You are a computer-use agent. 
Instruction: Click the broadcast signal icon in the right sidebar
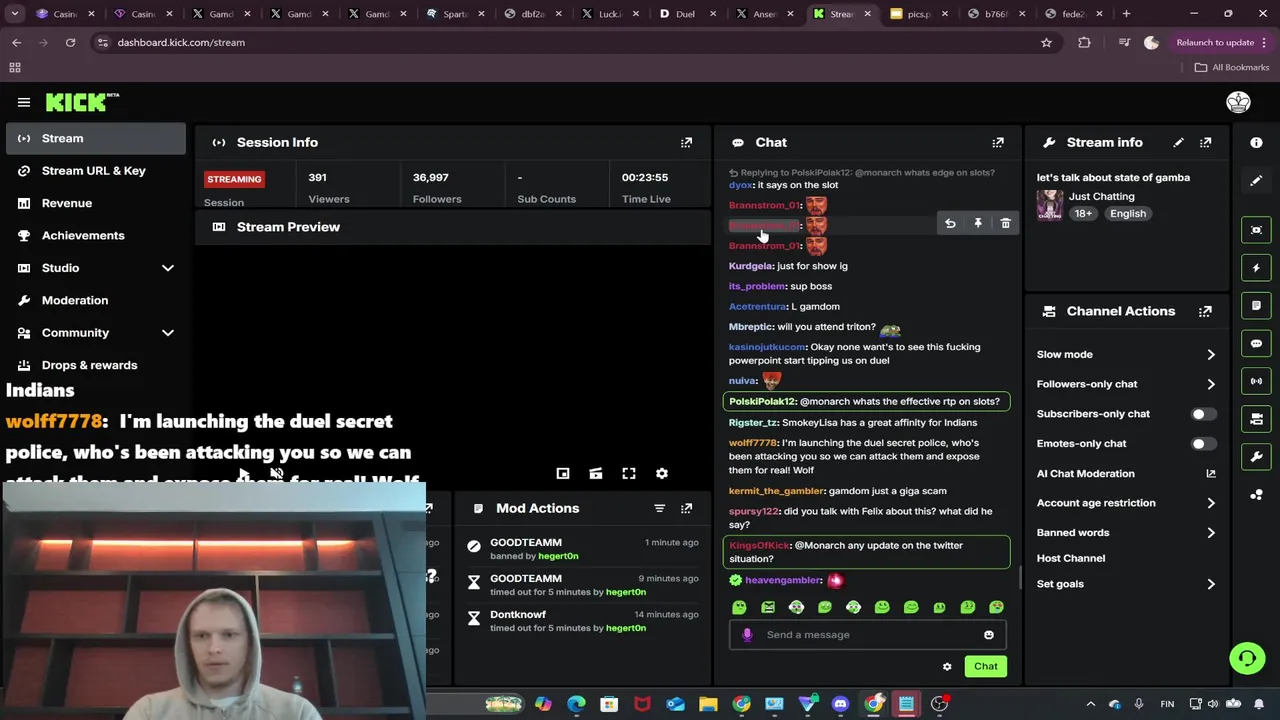(x=1256, y=381)
